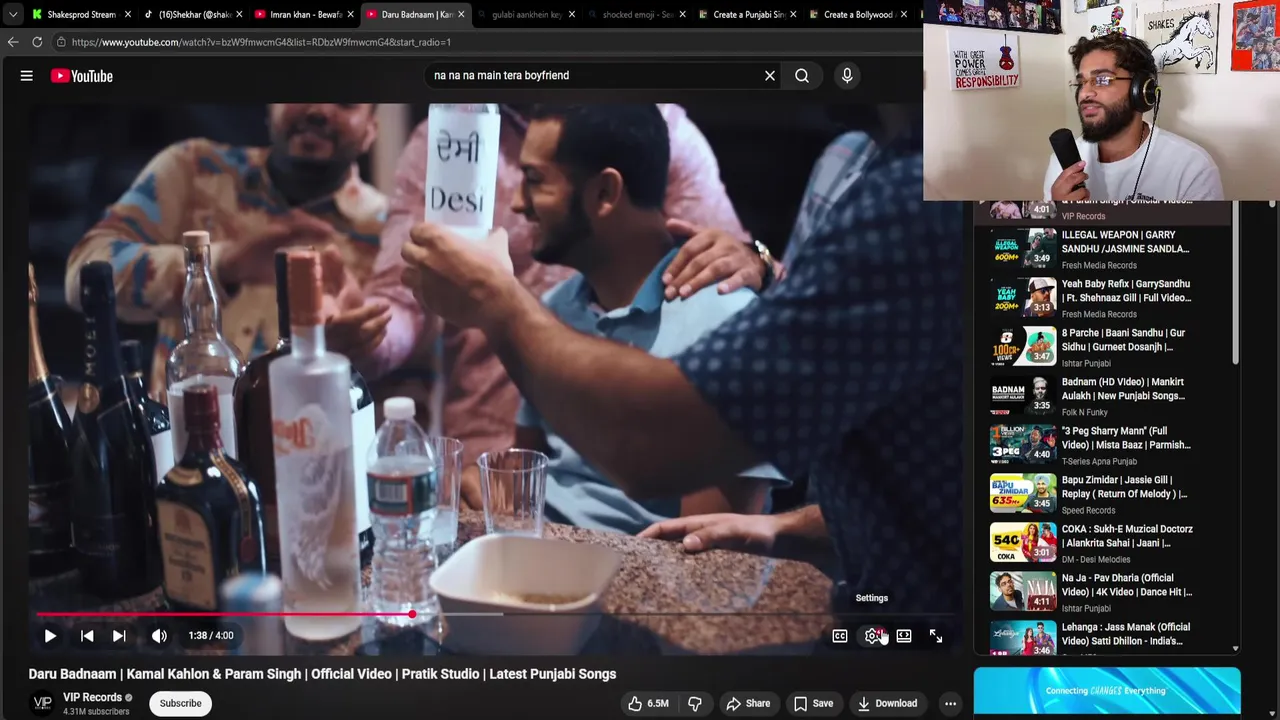Switch to Create a Bollywood tab
This screenshot has height=720, width=1280.
tap(856, 15)
